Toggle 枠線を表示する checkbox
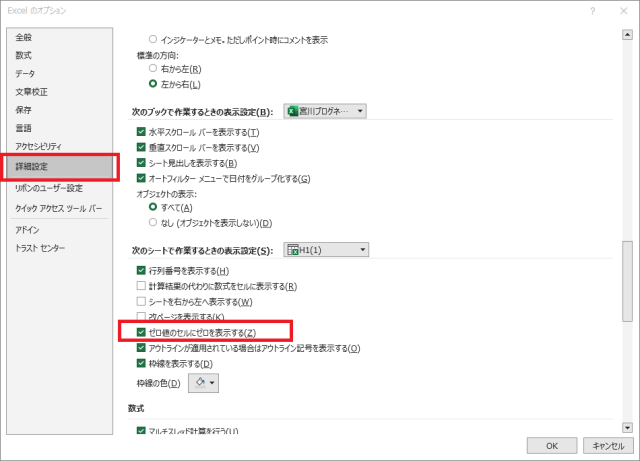Viewport: 640px width, 461px height. [141, 363]
